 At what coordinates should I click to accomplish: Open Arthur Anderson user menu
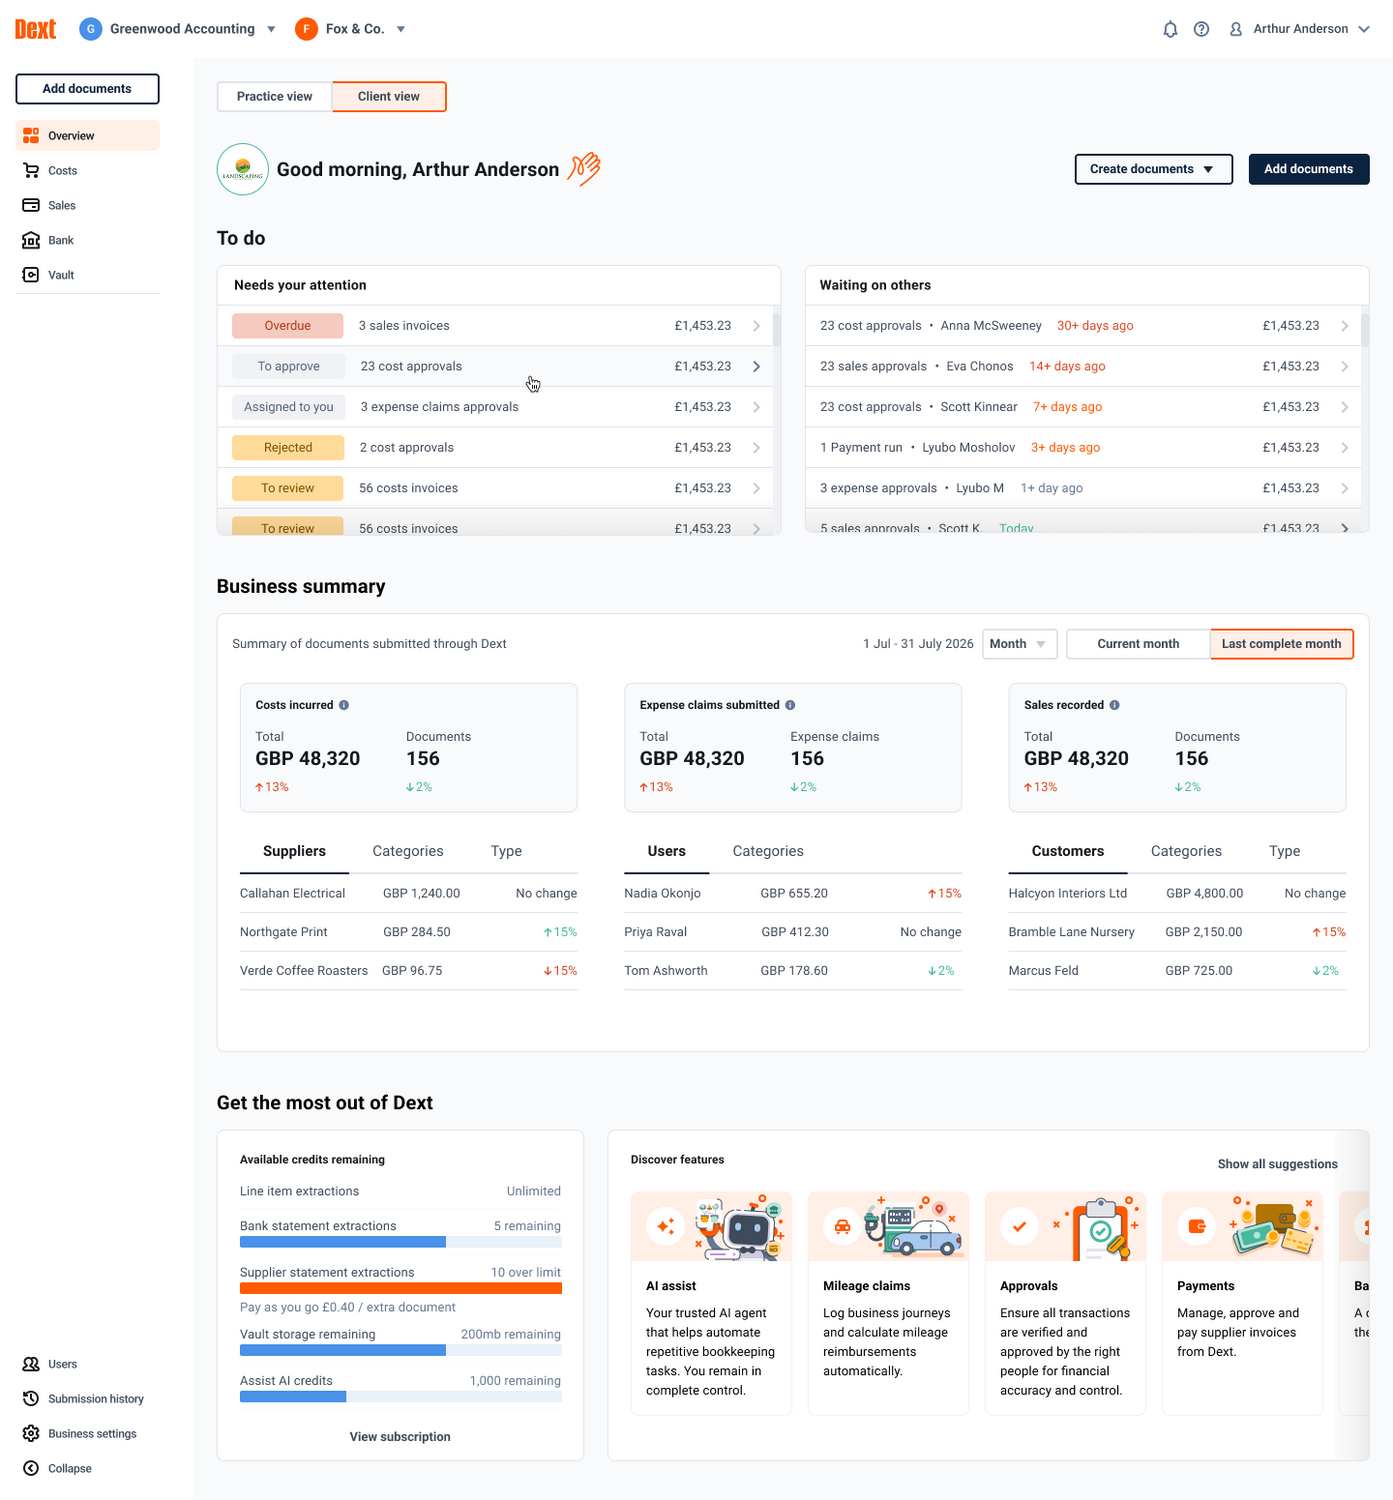tap(1299, 29)
